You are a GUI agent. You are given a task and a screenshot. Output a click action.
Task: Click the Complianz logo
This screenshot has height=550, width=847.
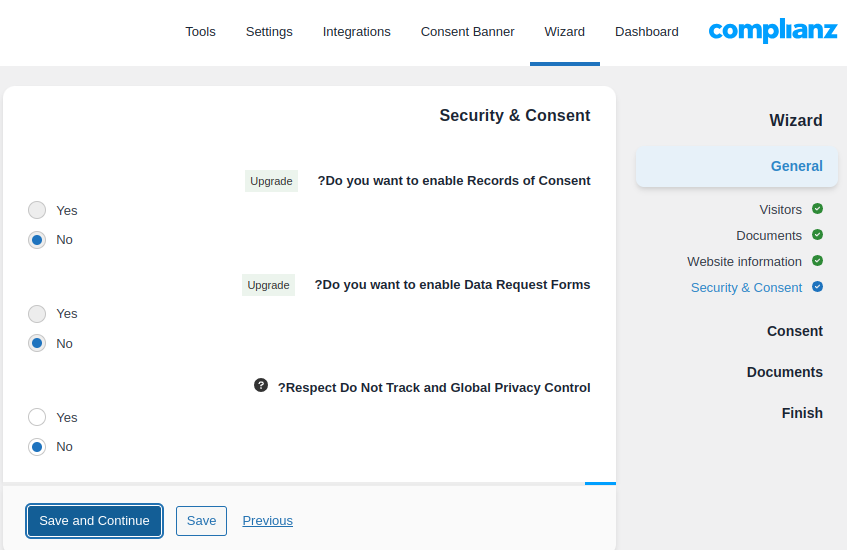click(772, 31)
